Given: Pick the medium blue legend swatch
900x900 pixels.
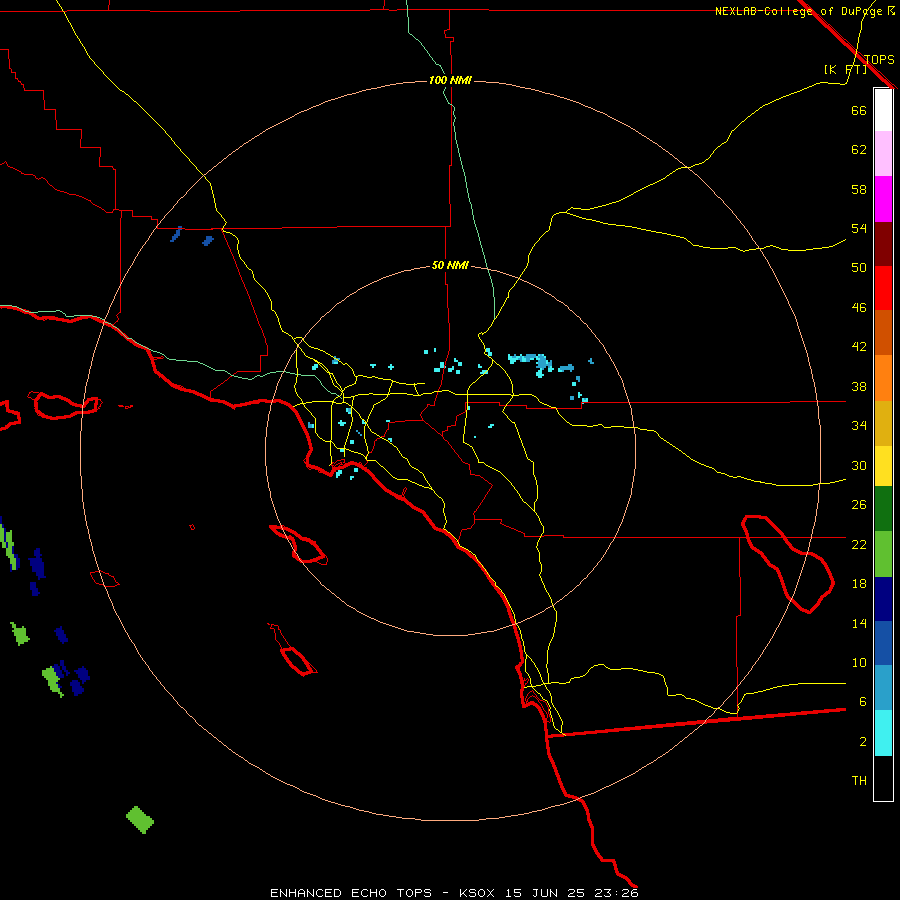Looking at the screenshot, I should click(883, 643).
